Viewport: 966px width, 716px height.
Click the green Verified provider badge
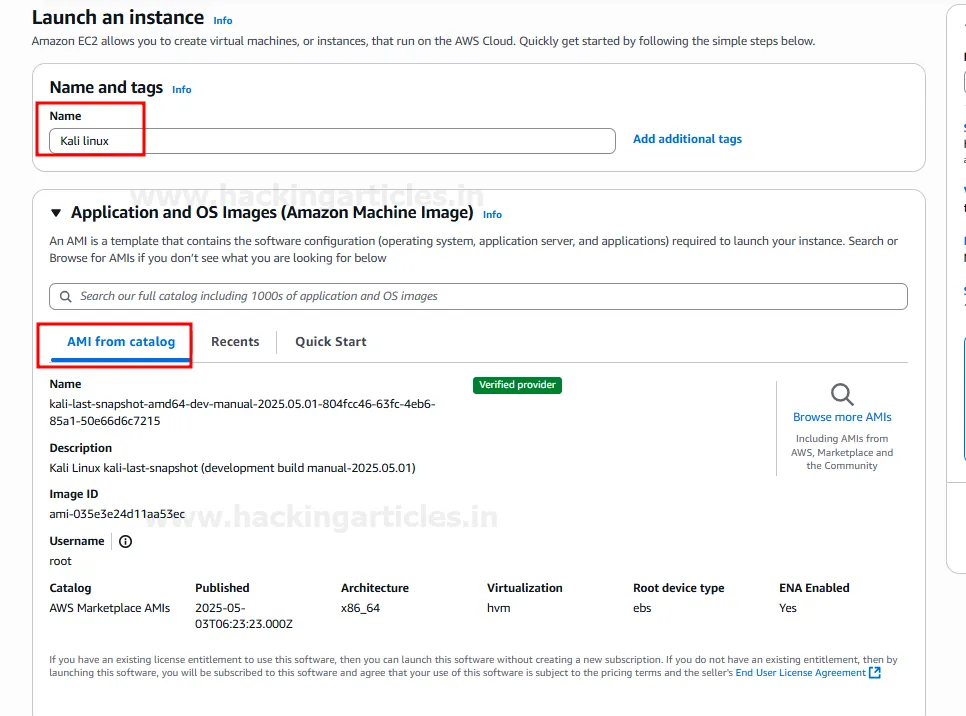coord(517,385)
